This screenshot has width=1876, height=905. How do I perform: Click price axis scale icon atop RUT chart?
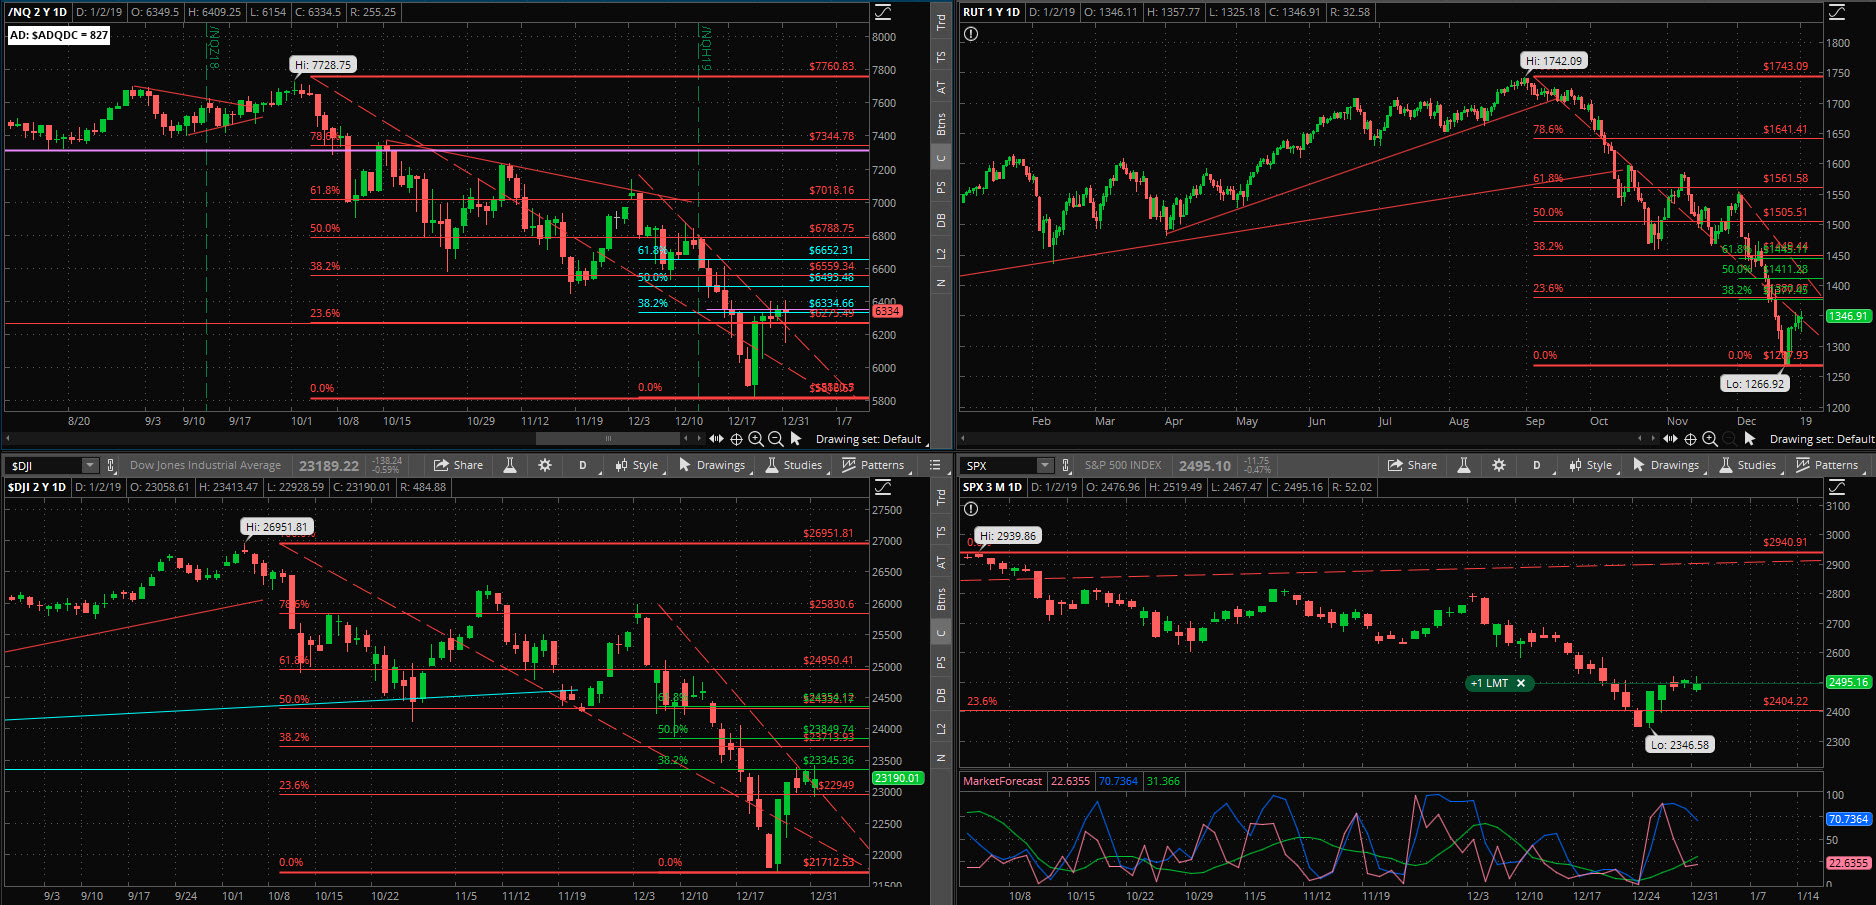[x=1837, y=12]
